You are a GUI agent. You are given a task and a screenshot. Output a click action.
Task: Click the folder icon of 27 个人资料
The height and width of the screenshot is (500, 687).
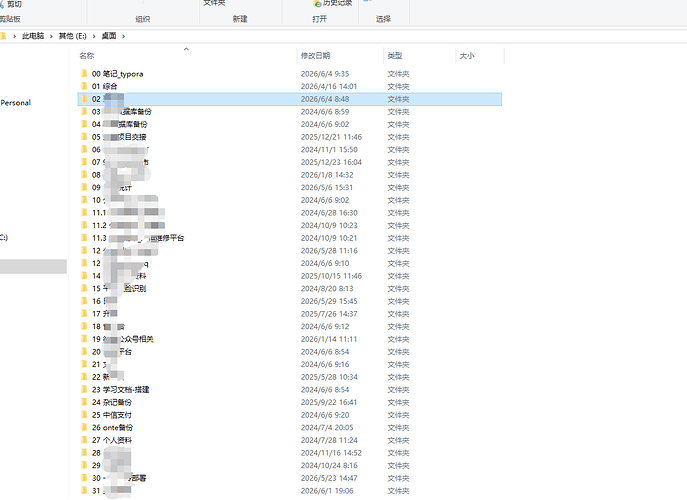click(84, 440)
